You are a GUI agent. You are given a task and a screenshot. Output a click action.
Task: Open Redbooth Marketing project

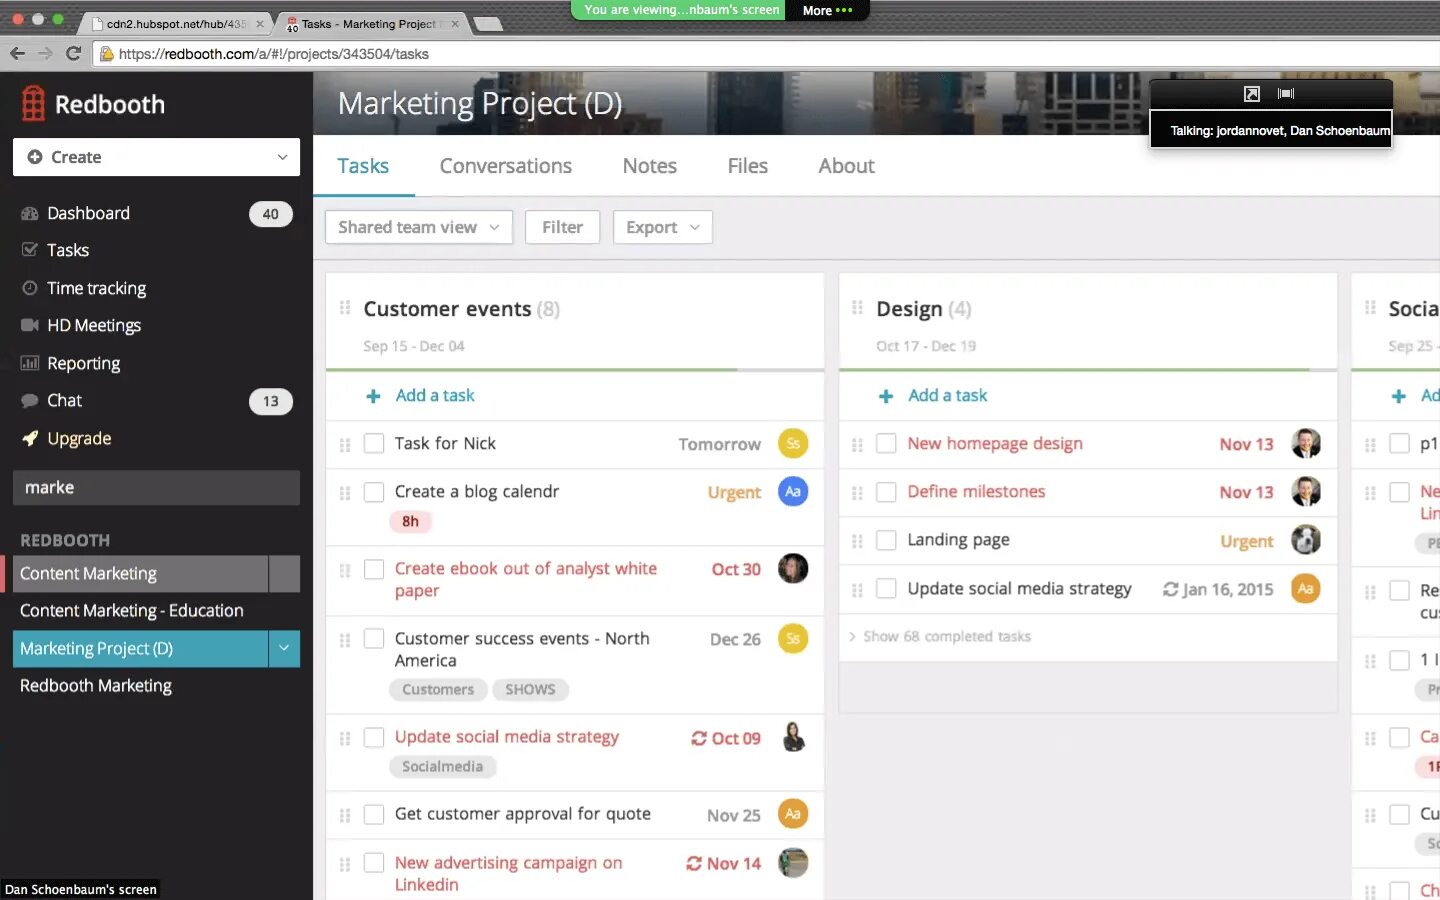[x=96, y=686]
